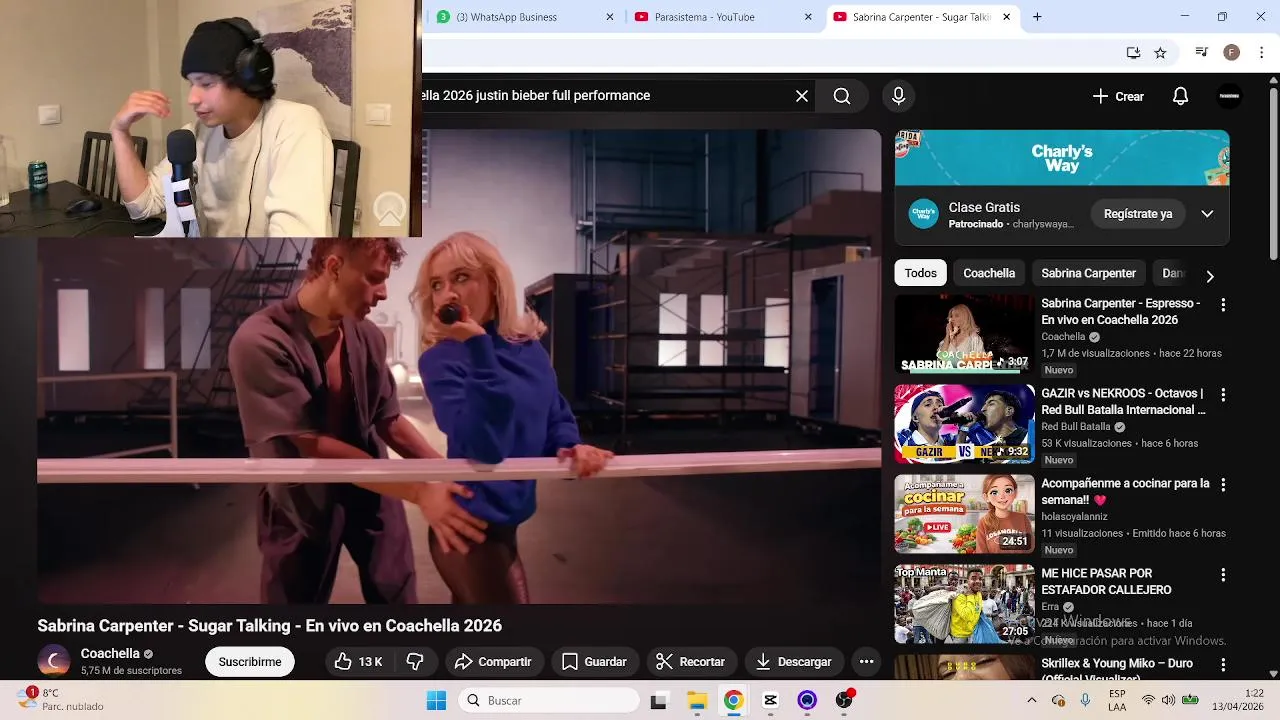This screenshot has width=1280, height=720.
Task: Open options for ME HICE PASAR suggestion
Action: 1222,575
